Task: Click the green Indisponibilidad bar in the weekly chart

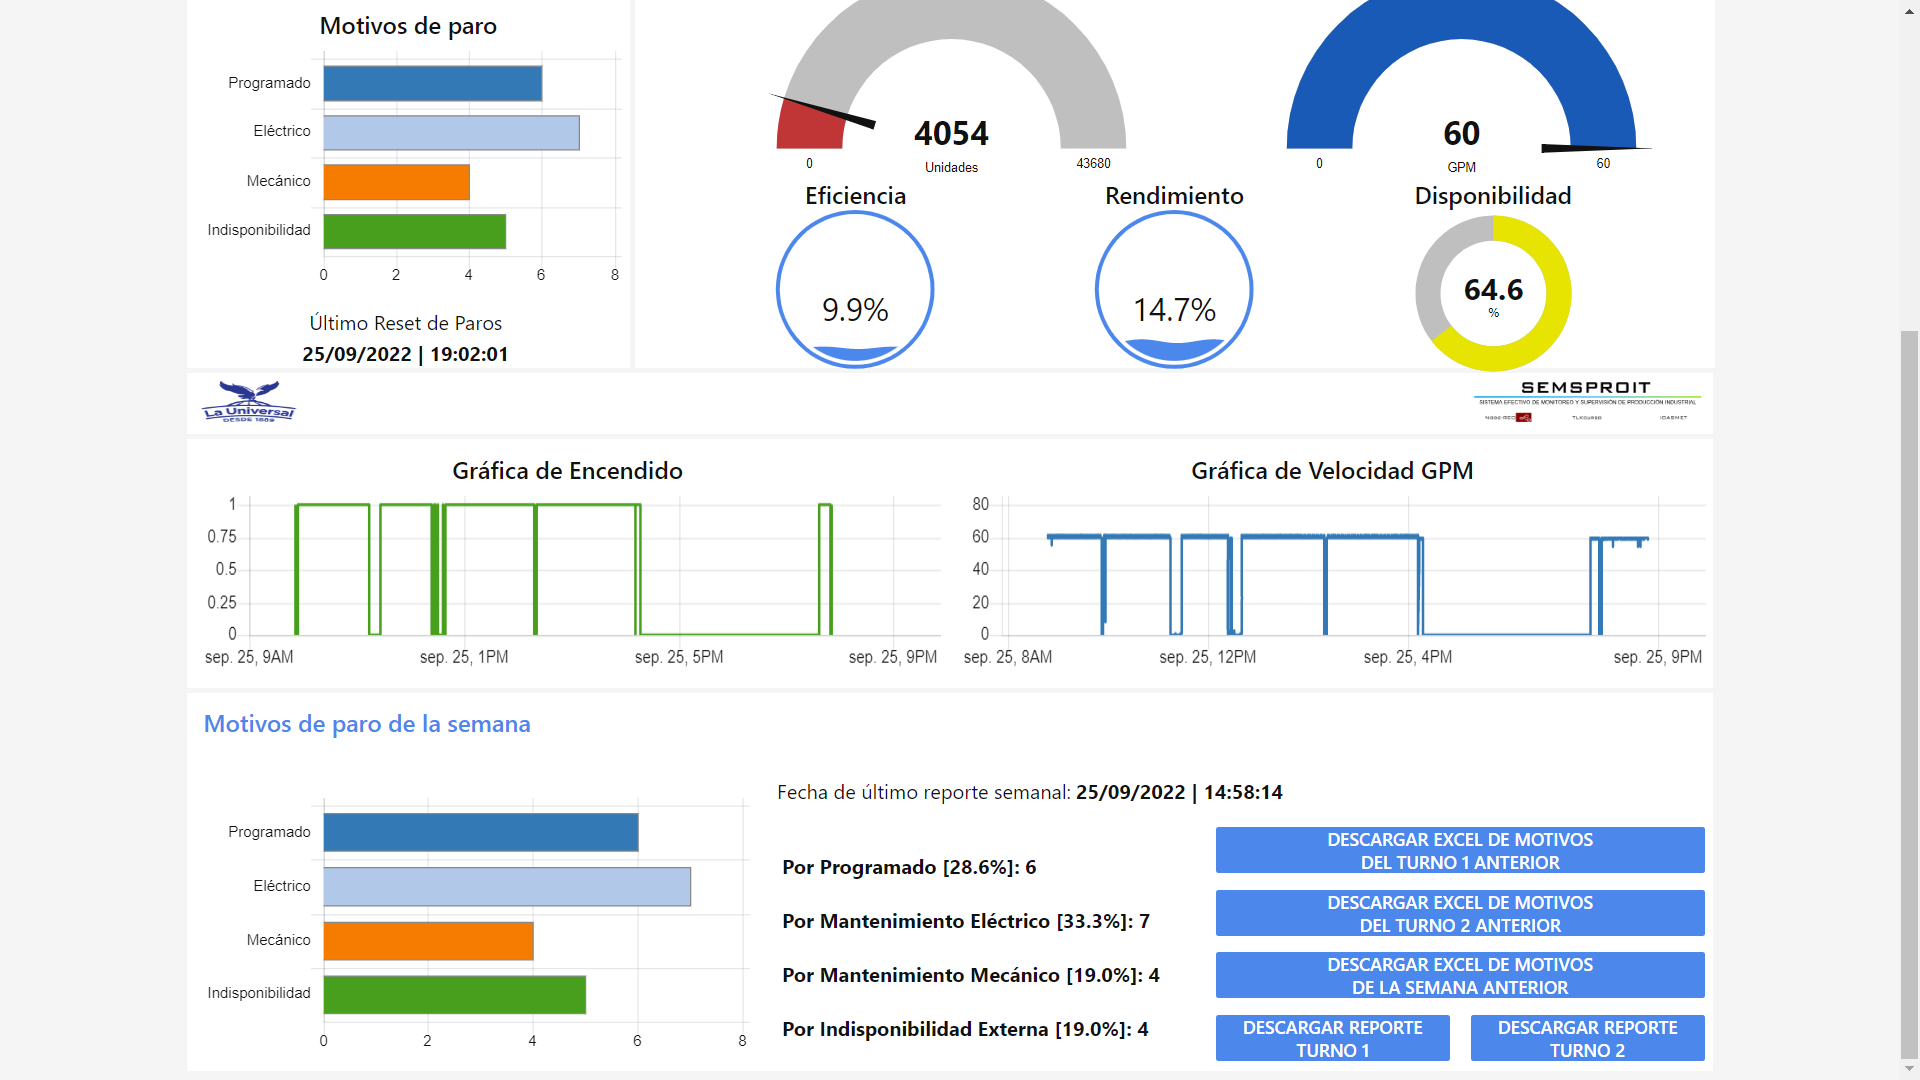Action: (454, 995)
